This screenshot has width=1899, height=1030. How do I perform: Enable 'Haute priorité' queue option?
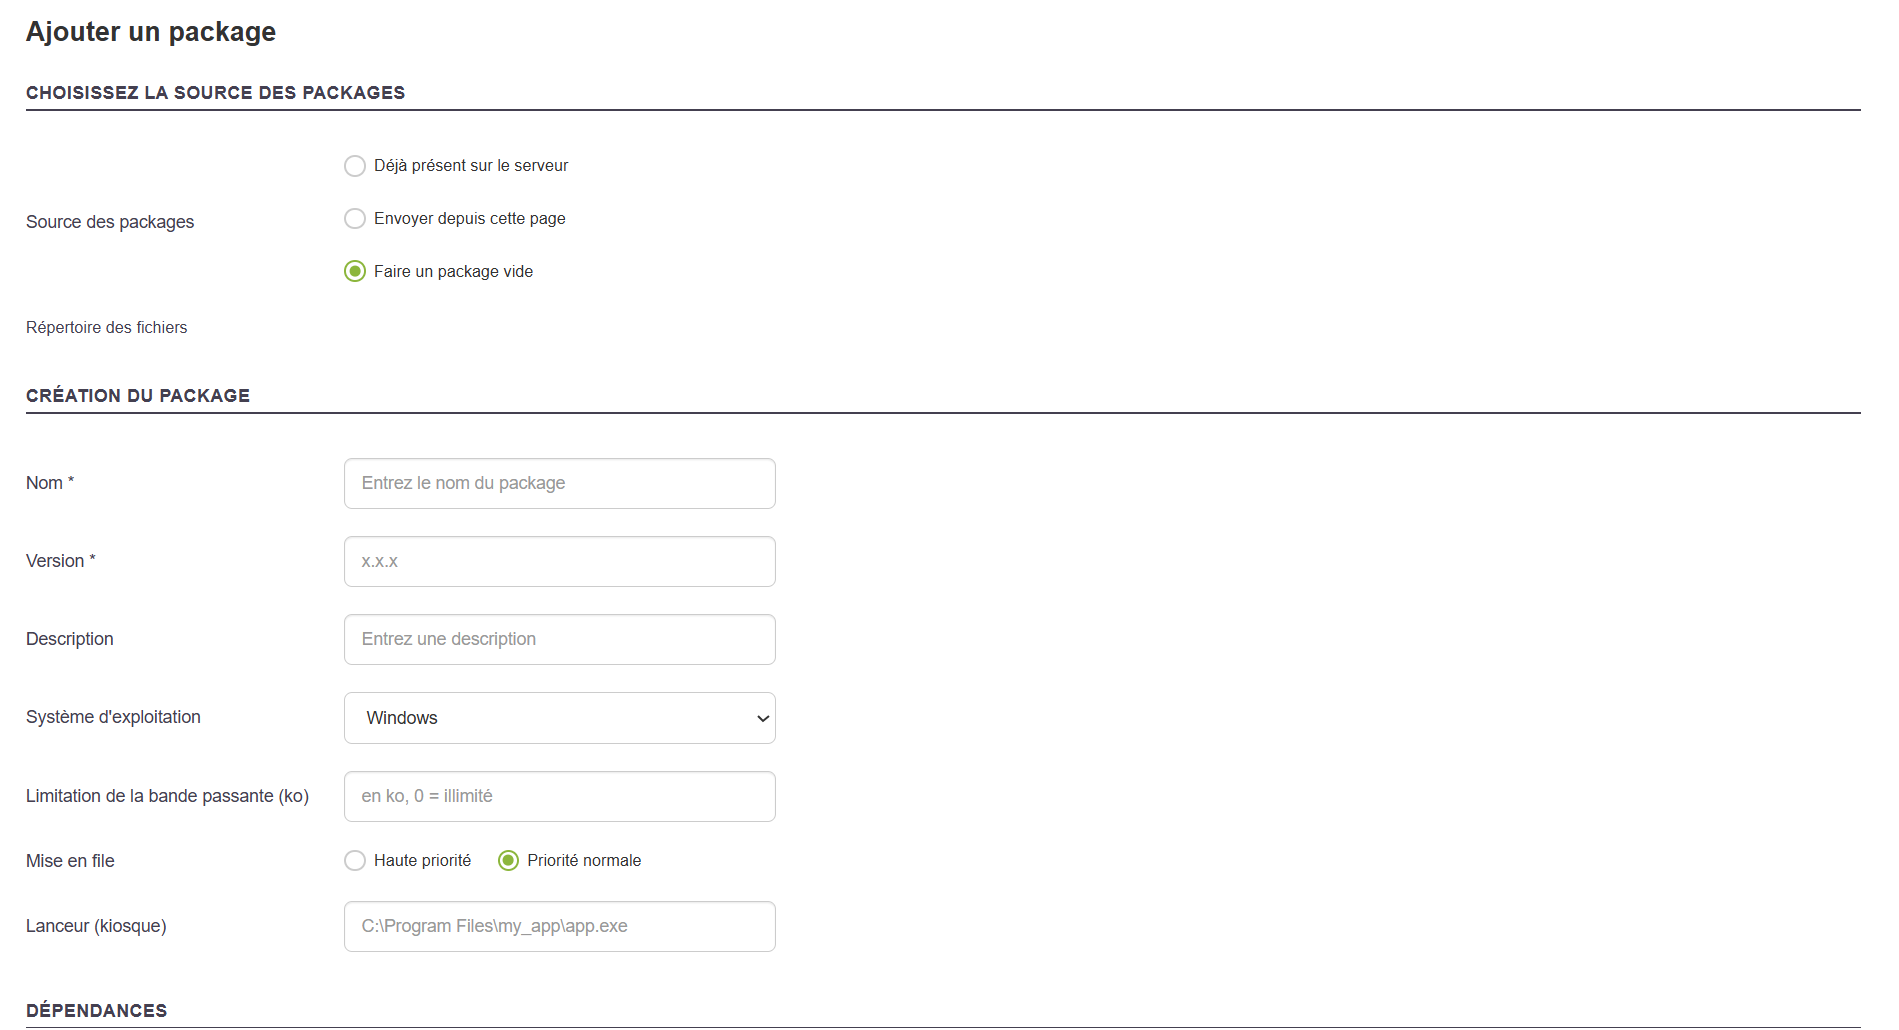(x=355, y=861)
